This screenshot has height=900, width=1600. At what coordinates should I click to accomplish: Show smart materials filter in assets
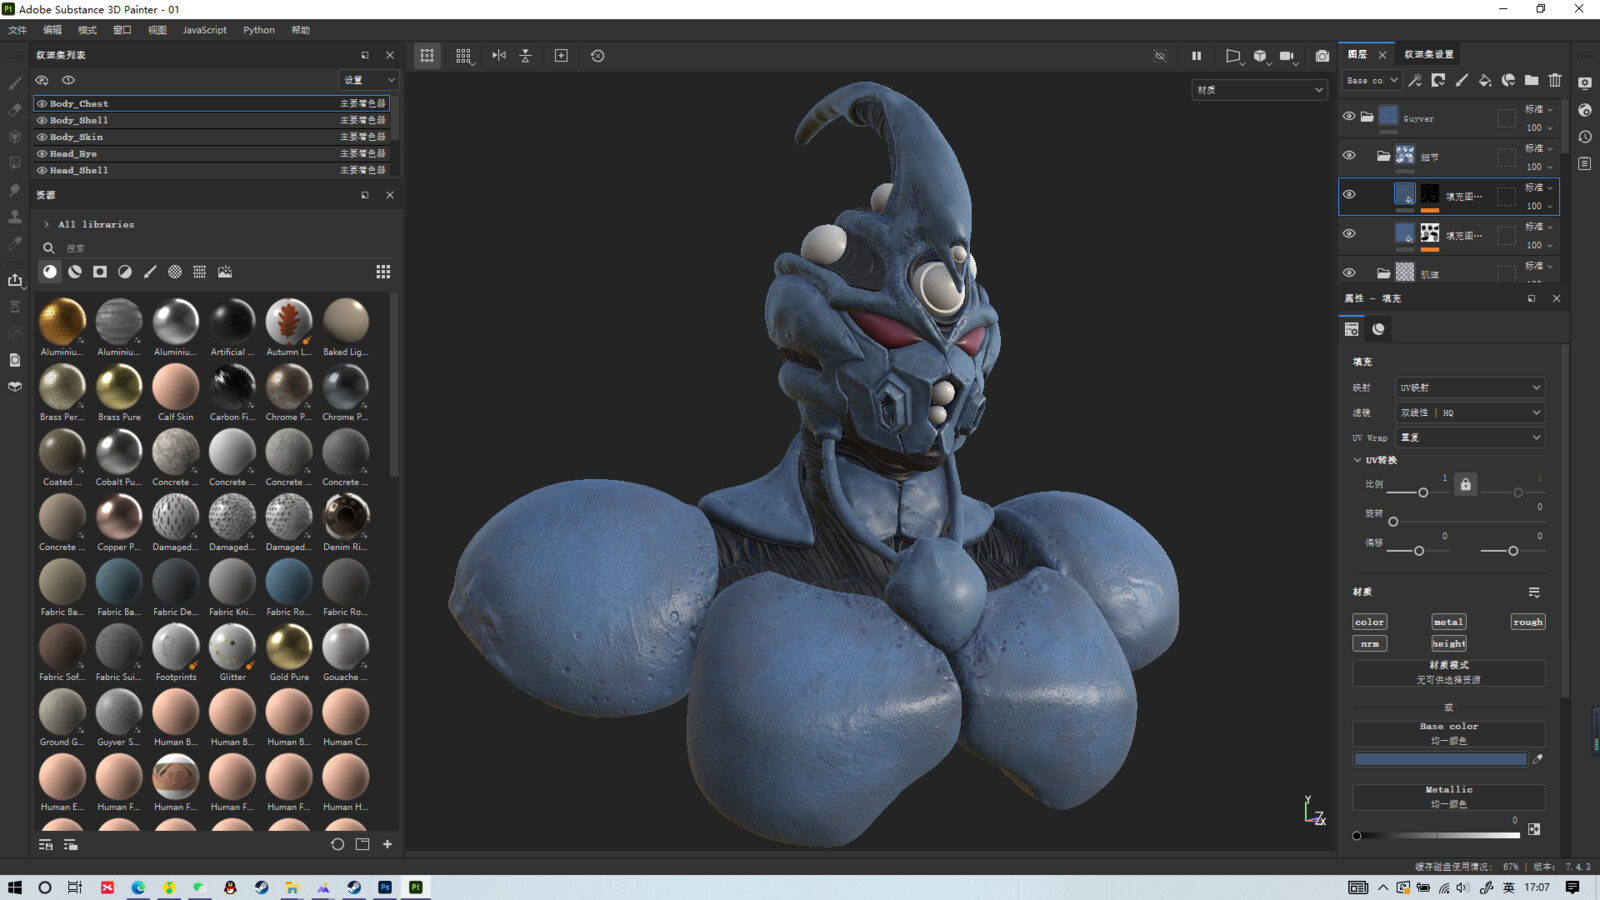tap(75, 272)
